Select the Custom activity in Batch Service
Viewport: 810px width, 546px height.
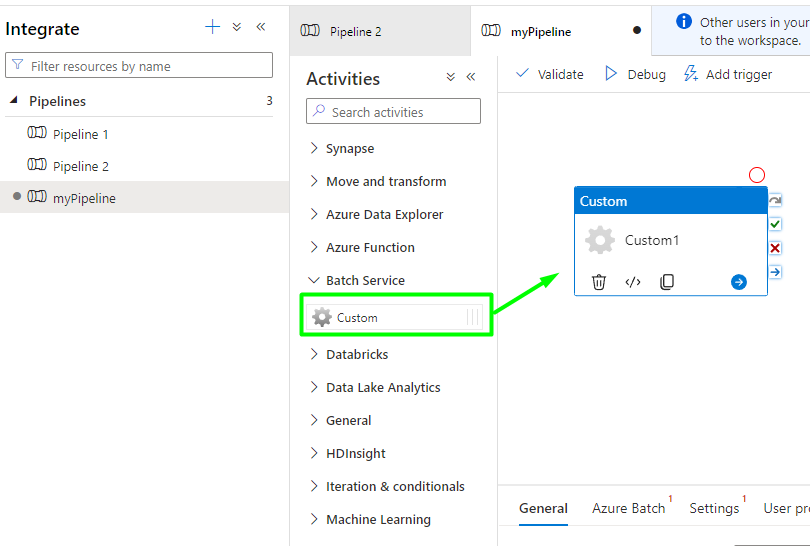pyautogui.click(x=394, y=317)
